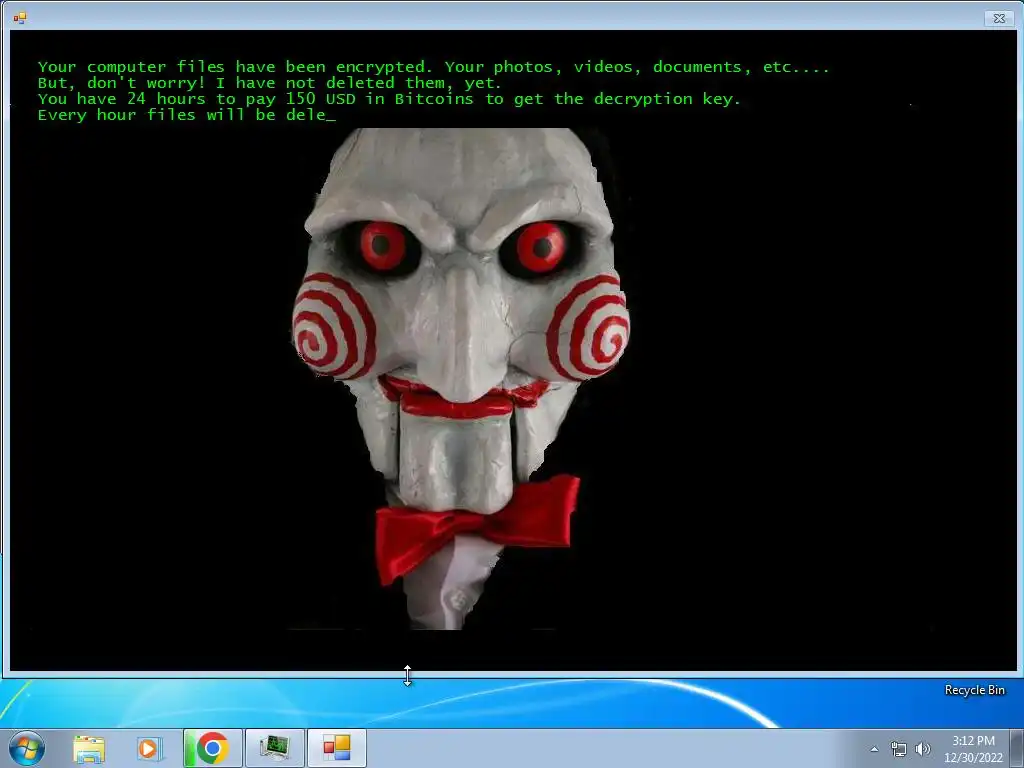
Task: Click text line 'Your computer files have been encrypted'
Action: pos(434,67)
